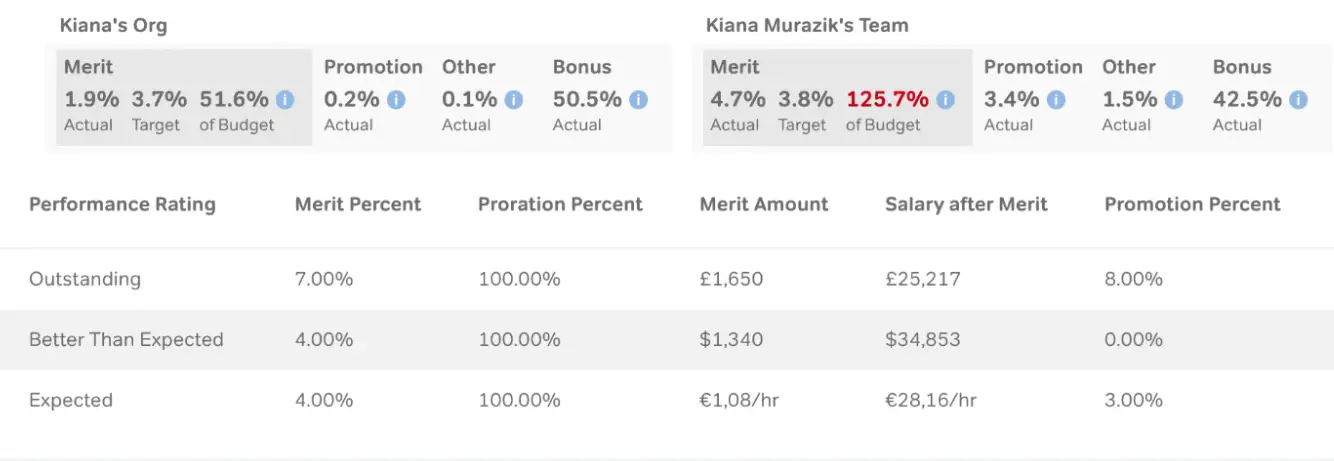This screenshot has width=1334, height=461.
Task: Sort by Merit Percent column header
Action: point(358,205)
